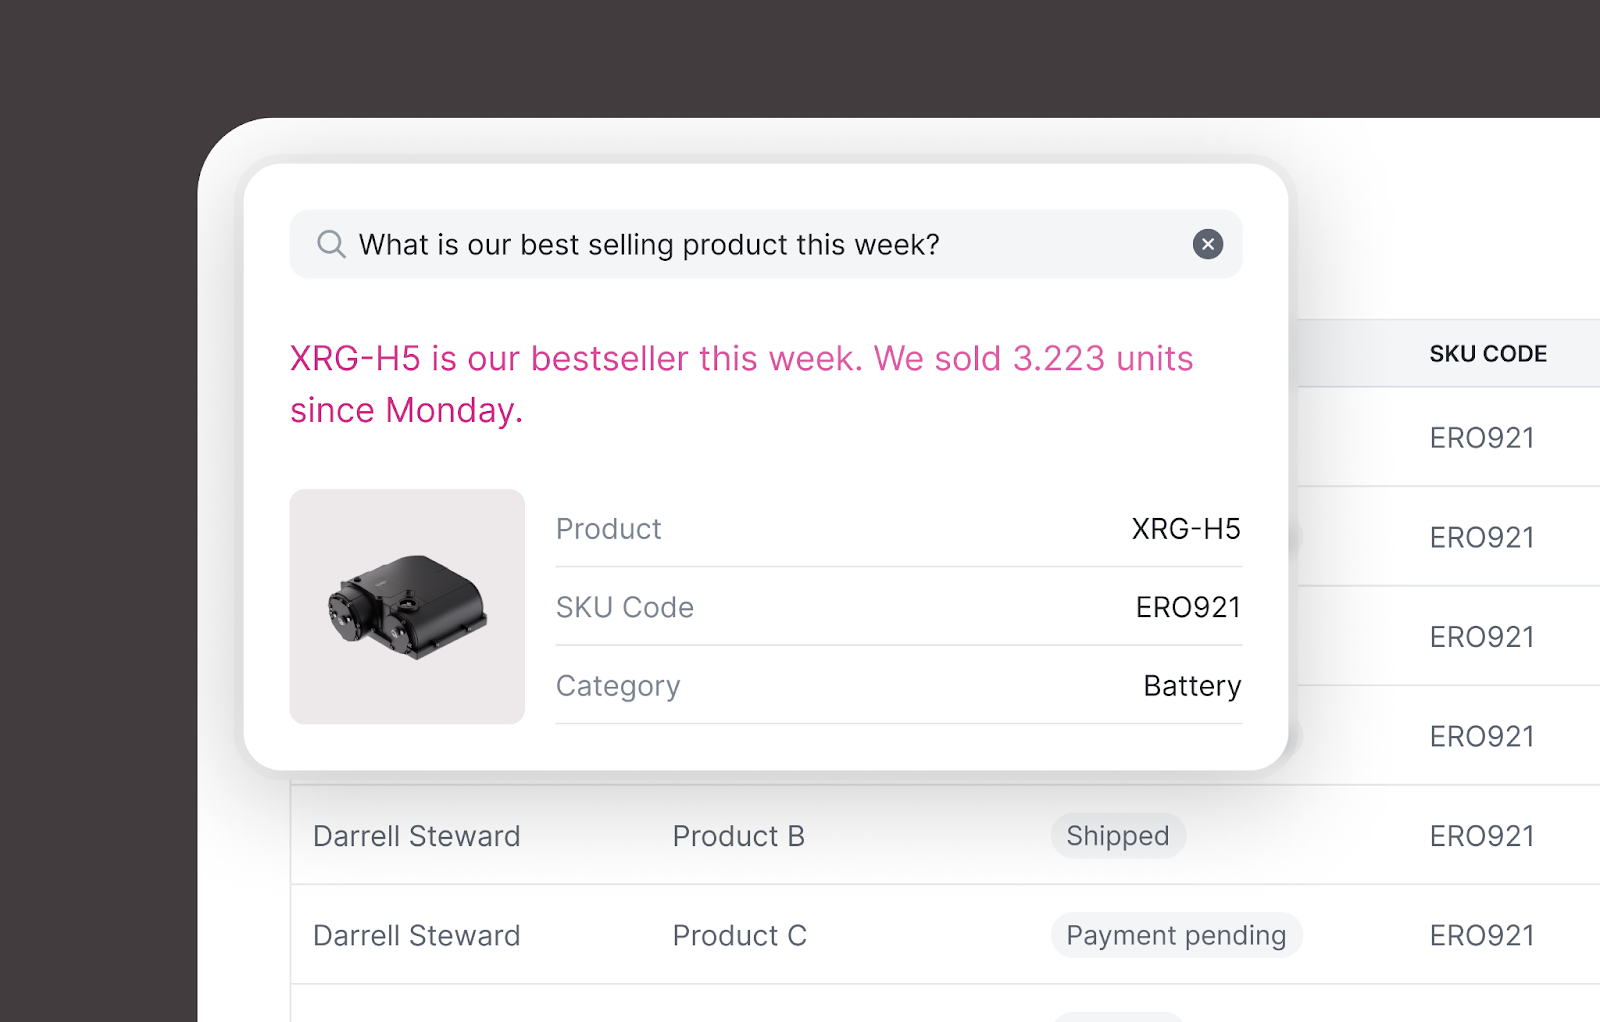Clear the search query with X icon
This screenshot has width=1600, height=1022.
[x=1208, y=244]
